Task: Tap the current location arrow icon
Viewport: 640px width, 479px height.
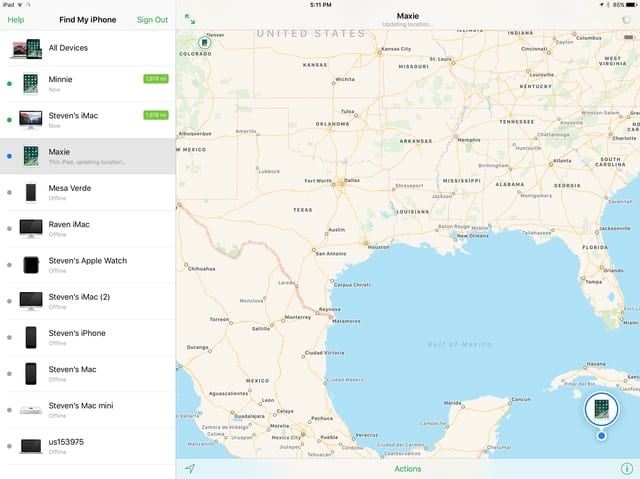Action: tap(190, 468)
